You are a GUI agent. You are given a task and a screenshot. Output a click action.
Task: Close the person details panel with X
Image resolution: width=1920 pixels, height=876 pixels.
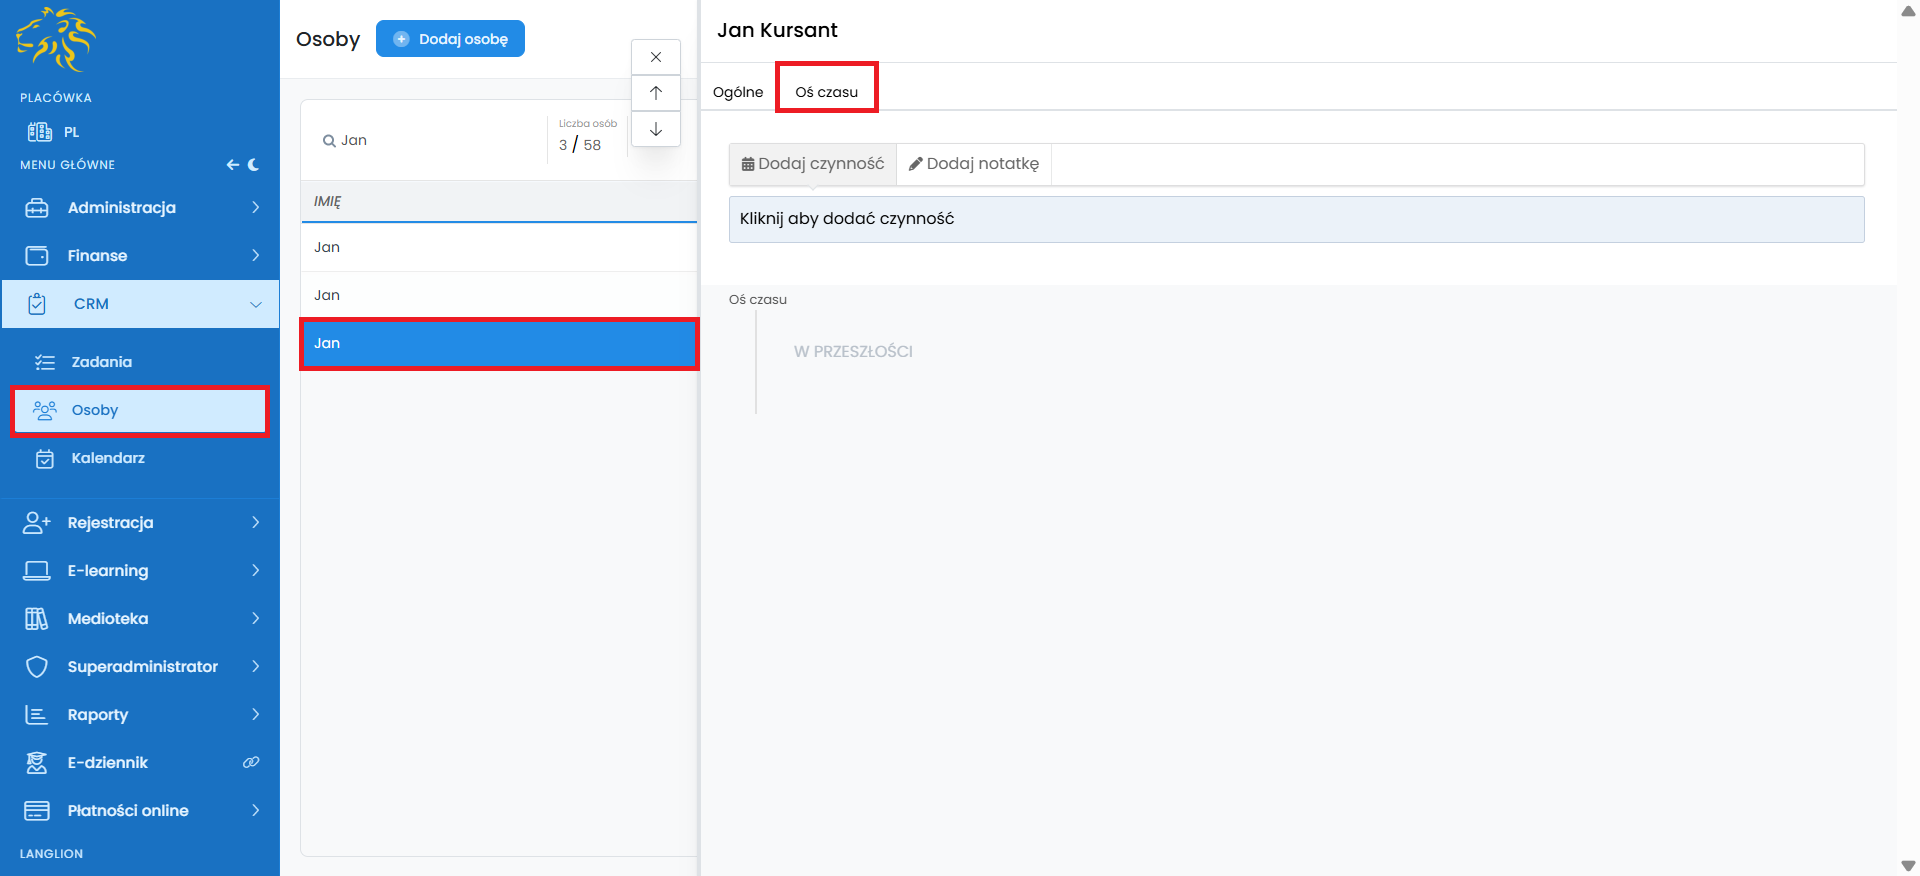pyautogui.click(x=656, y=57)
